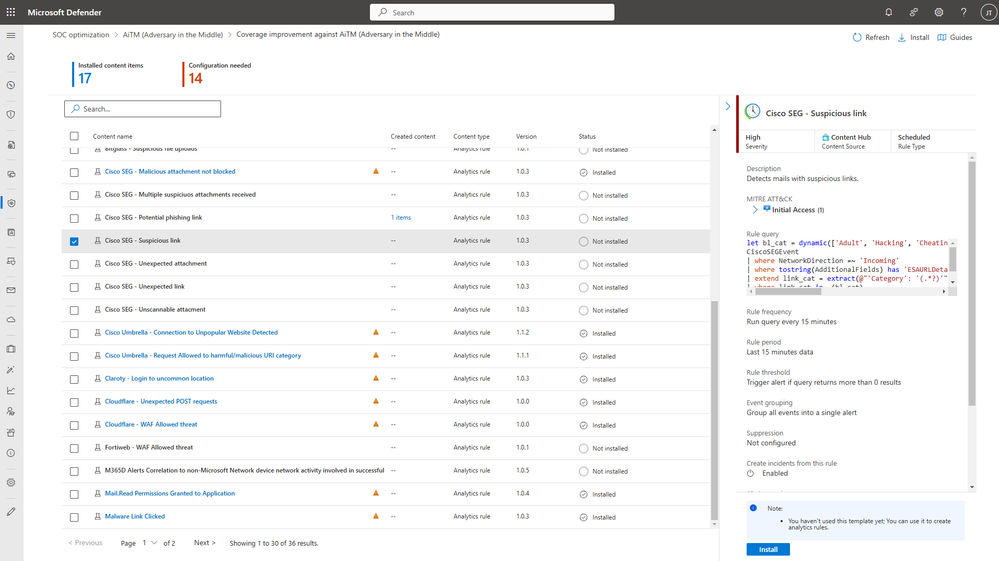Click the content list search field
The height and width of the screenshot is (561, 999).
pyautogui.click(x=142, y=109)
